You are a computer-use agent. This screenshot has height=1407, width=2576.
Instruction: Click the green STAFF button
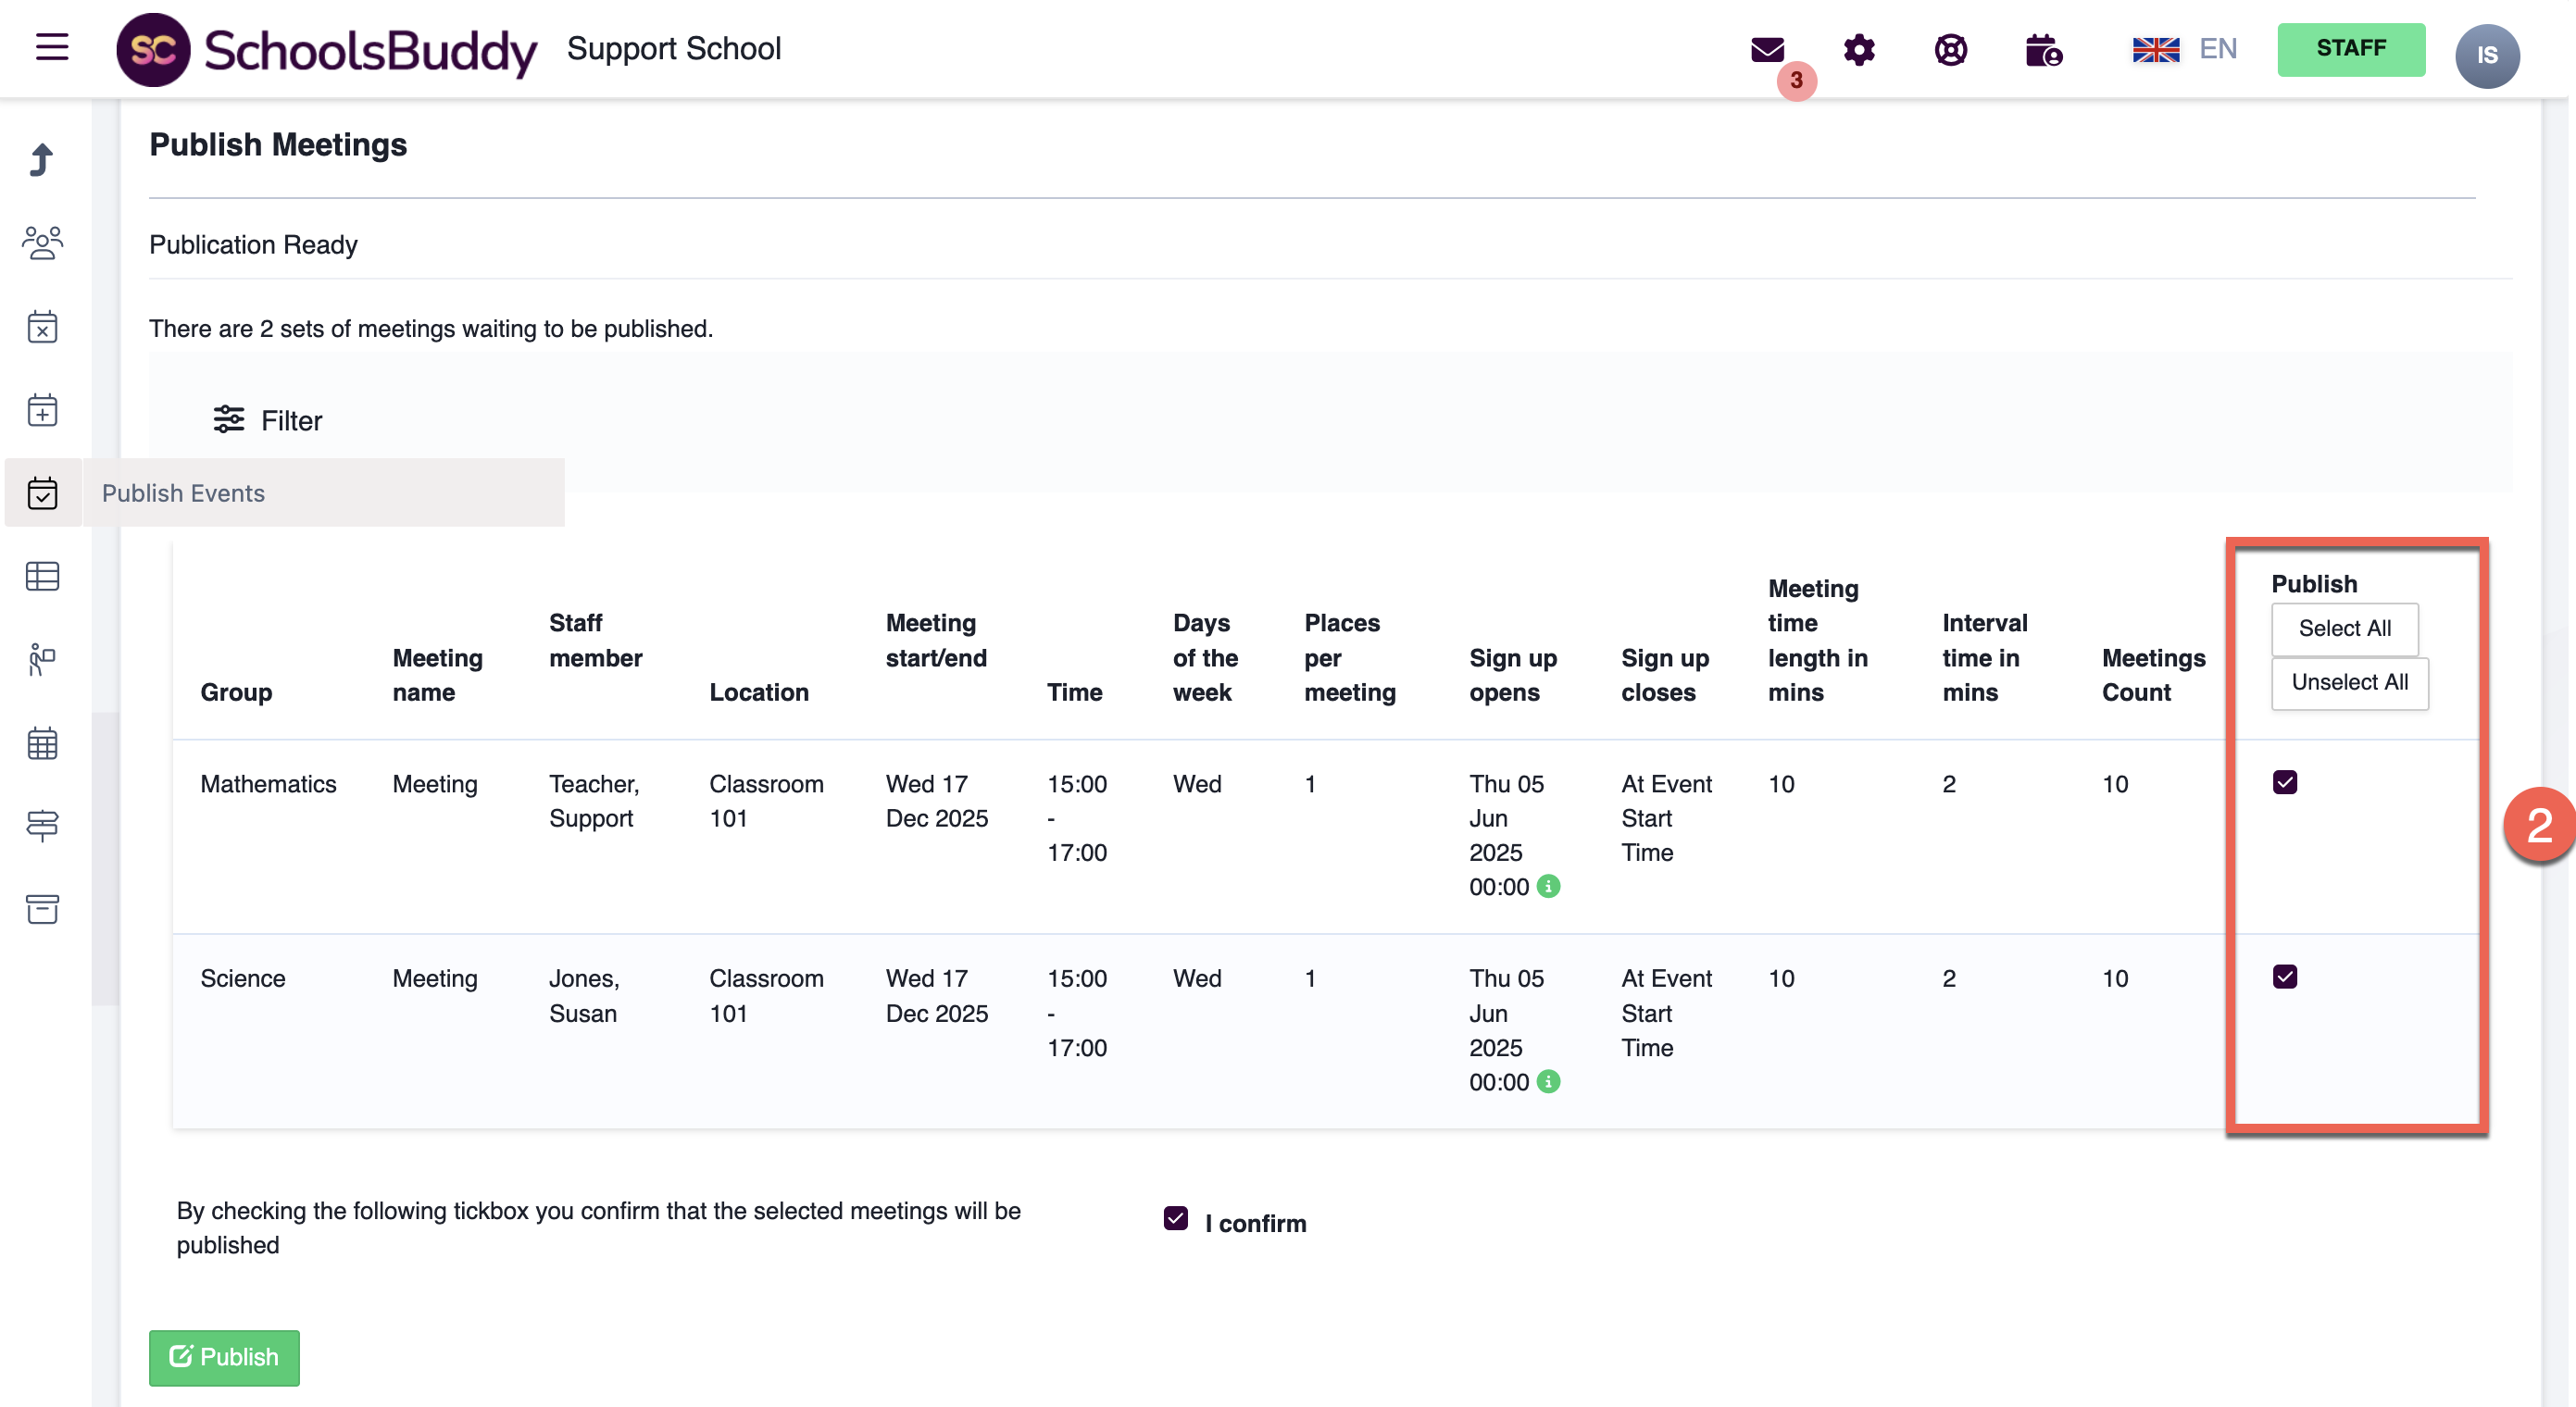pyautogui.click(x=2350, y=49)
